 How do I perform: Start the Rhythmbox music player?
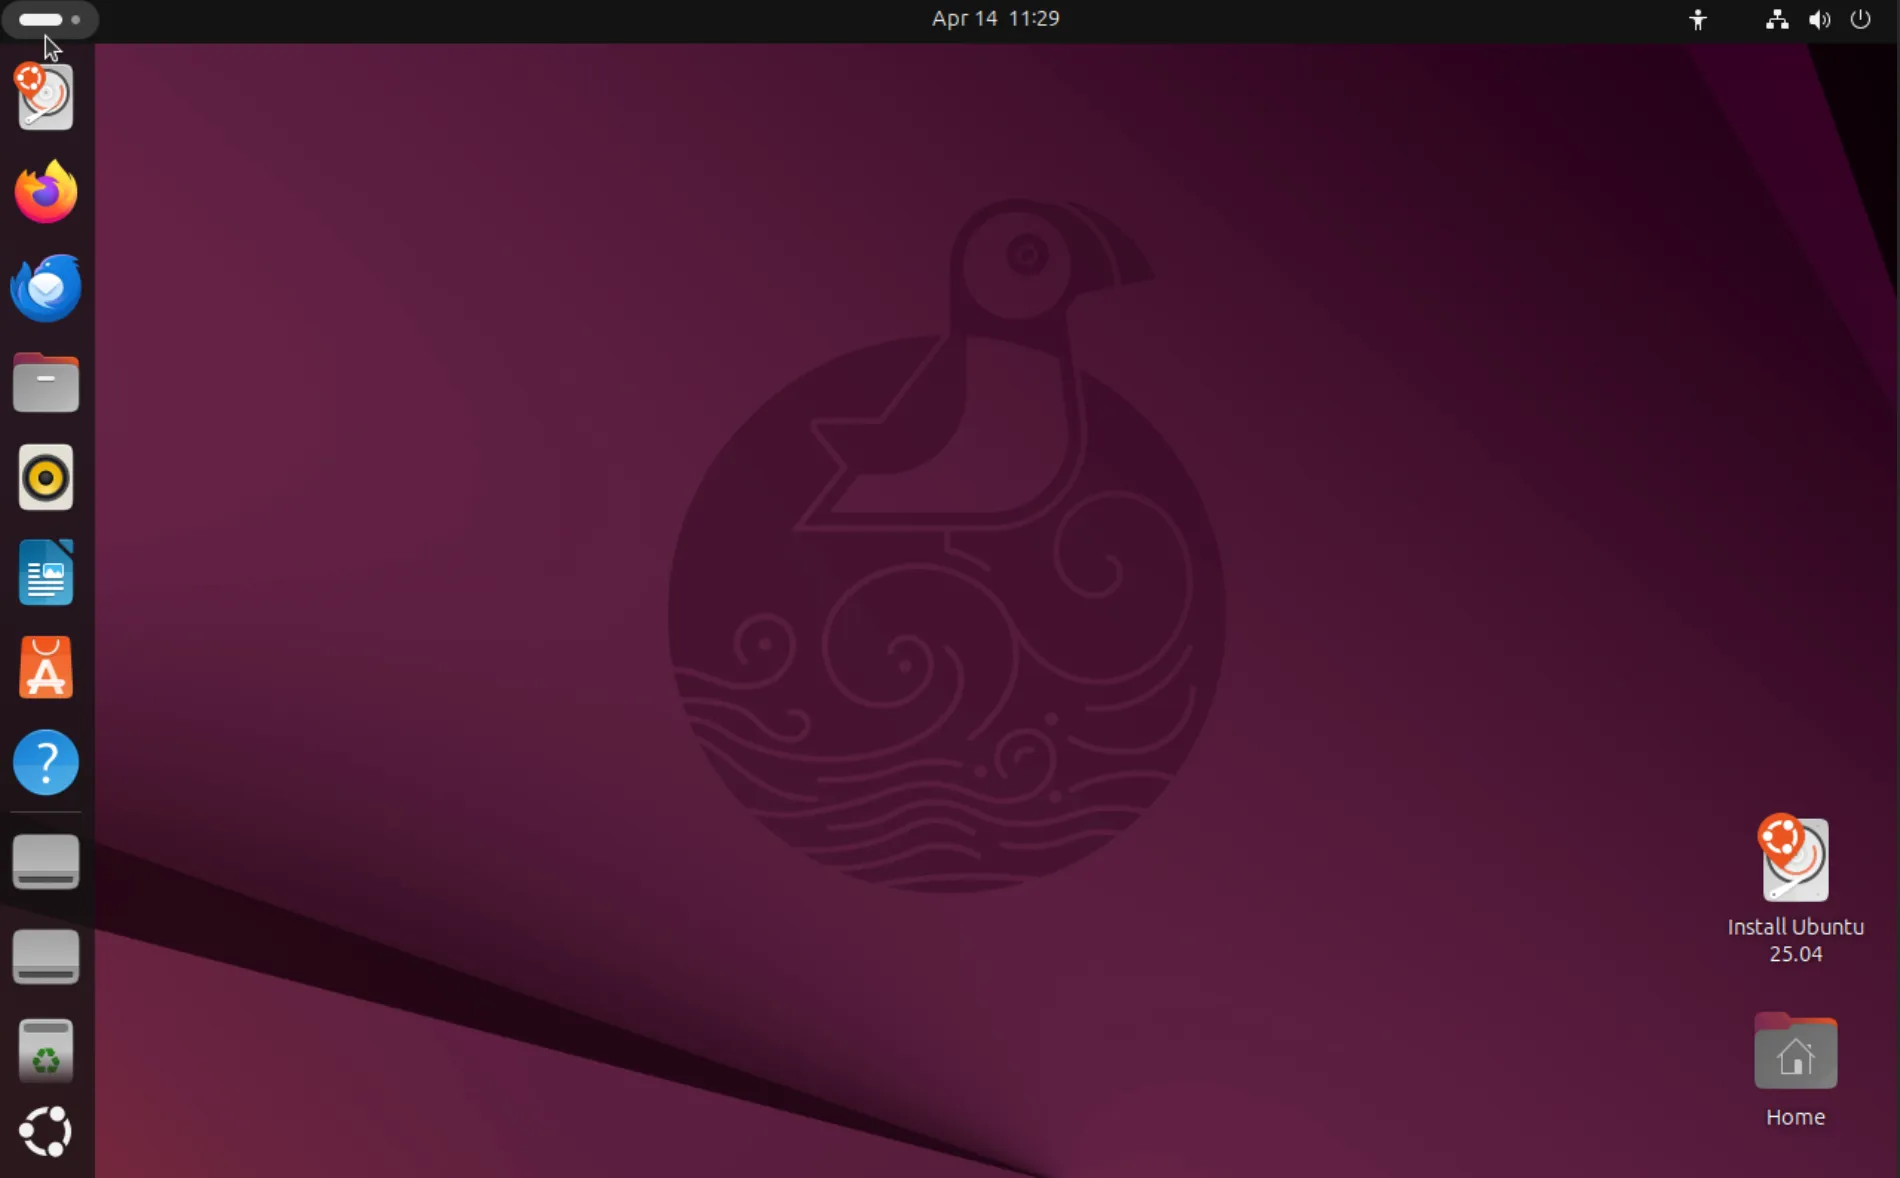[x=45, y=477]
